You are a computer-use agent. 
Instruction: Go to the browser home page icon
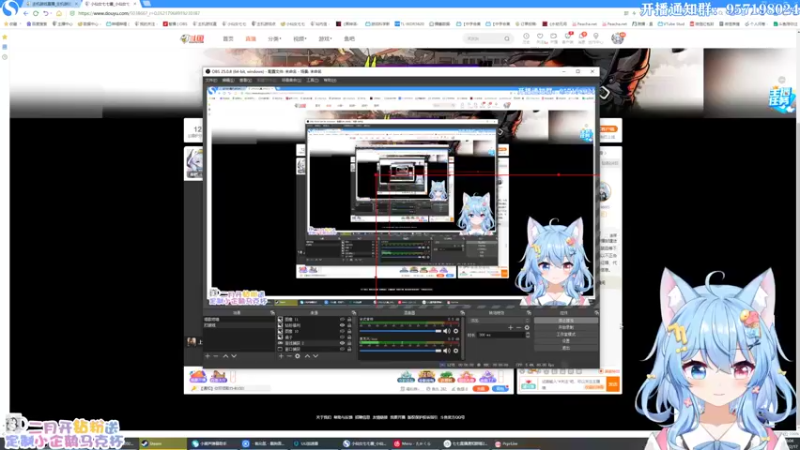point(59,13)
